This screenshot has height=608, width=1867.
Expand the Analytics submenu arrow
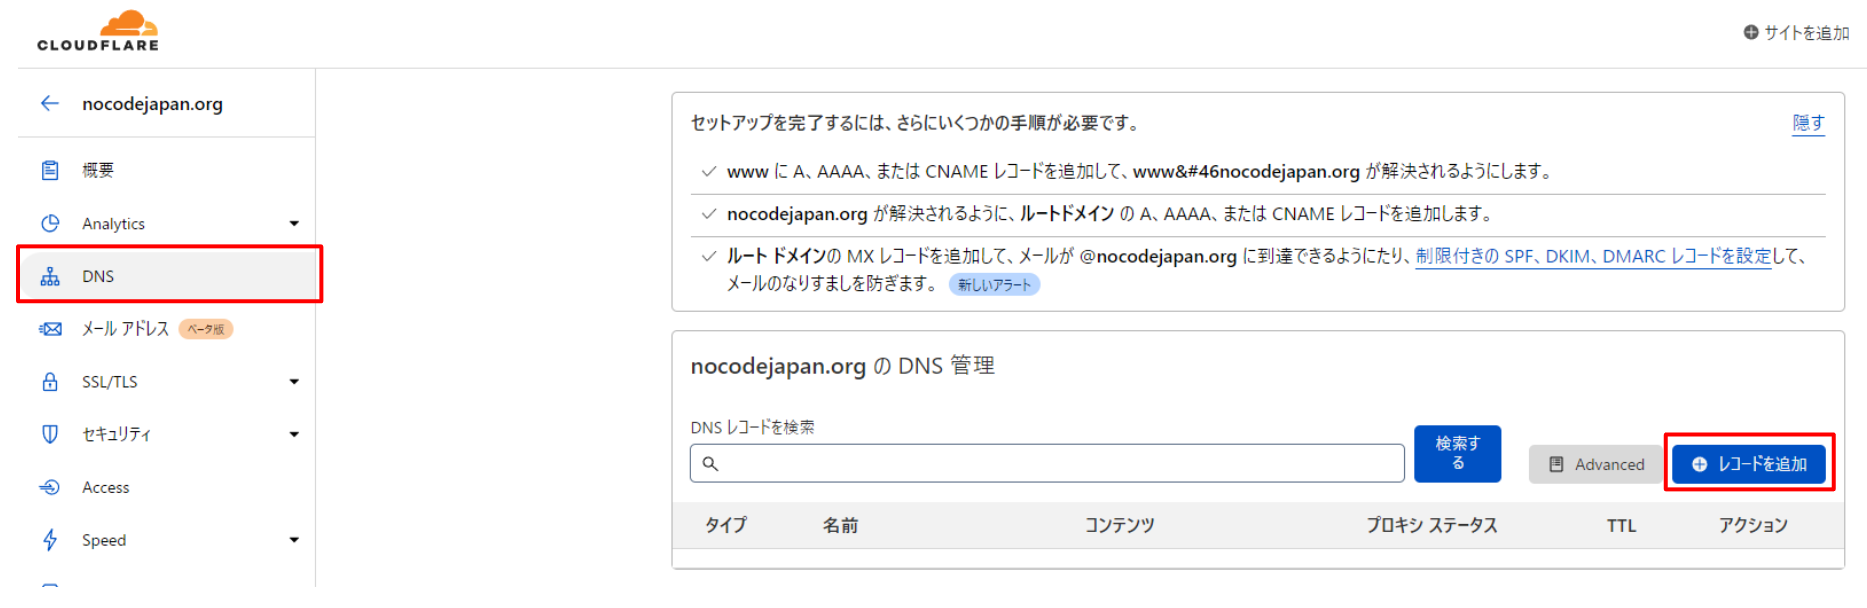pyautogui.click(x=294, y=223)
